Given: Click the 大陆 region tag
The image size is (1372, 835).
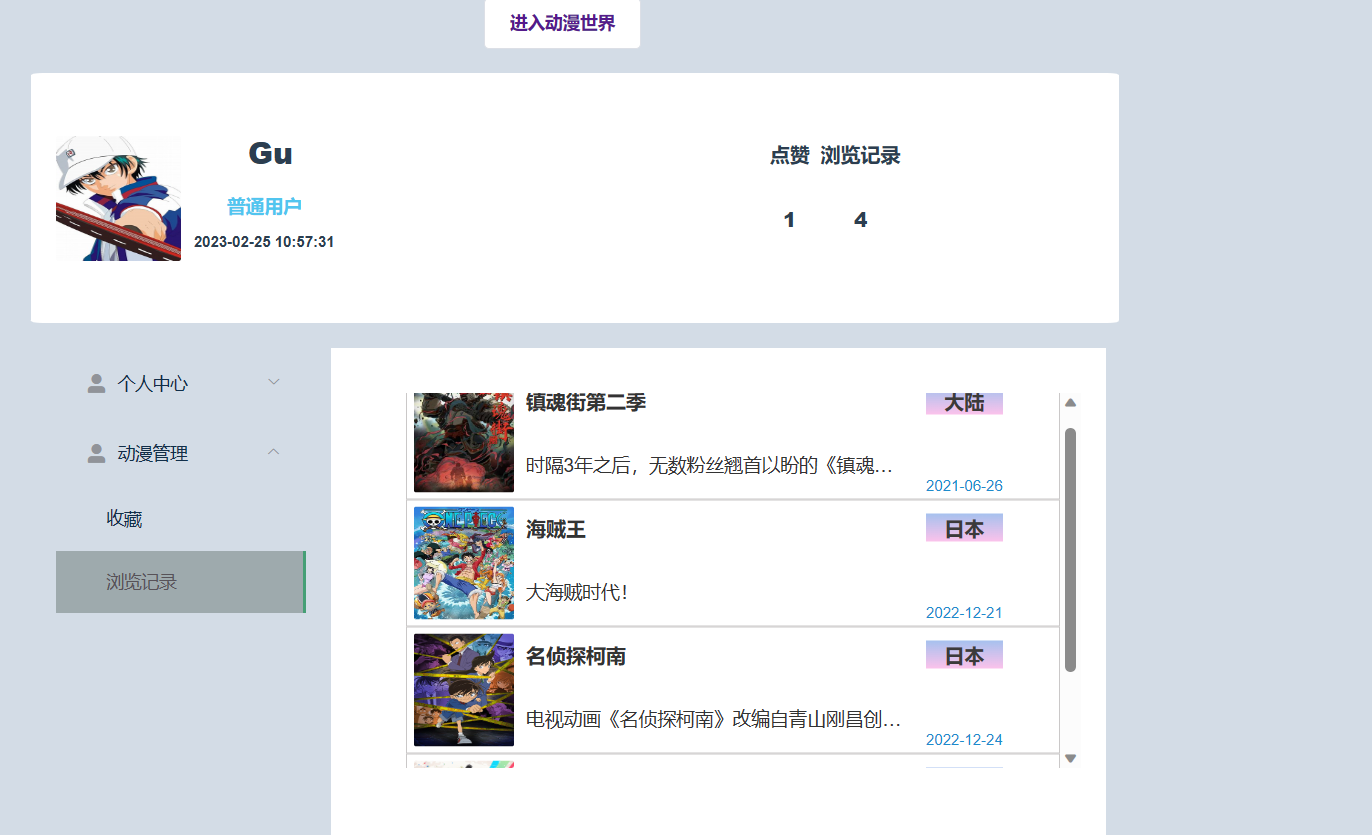Looking at the screenshot, I should pos(964,403).
